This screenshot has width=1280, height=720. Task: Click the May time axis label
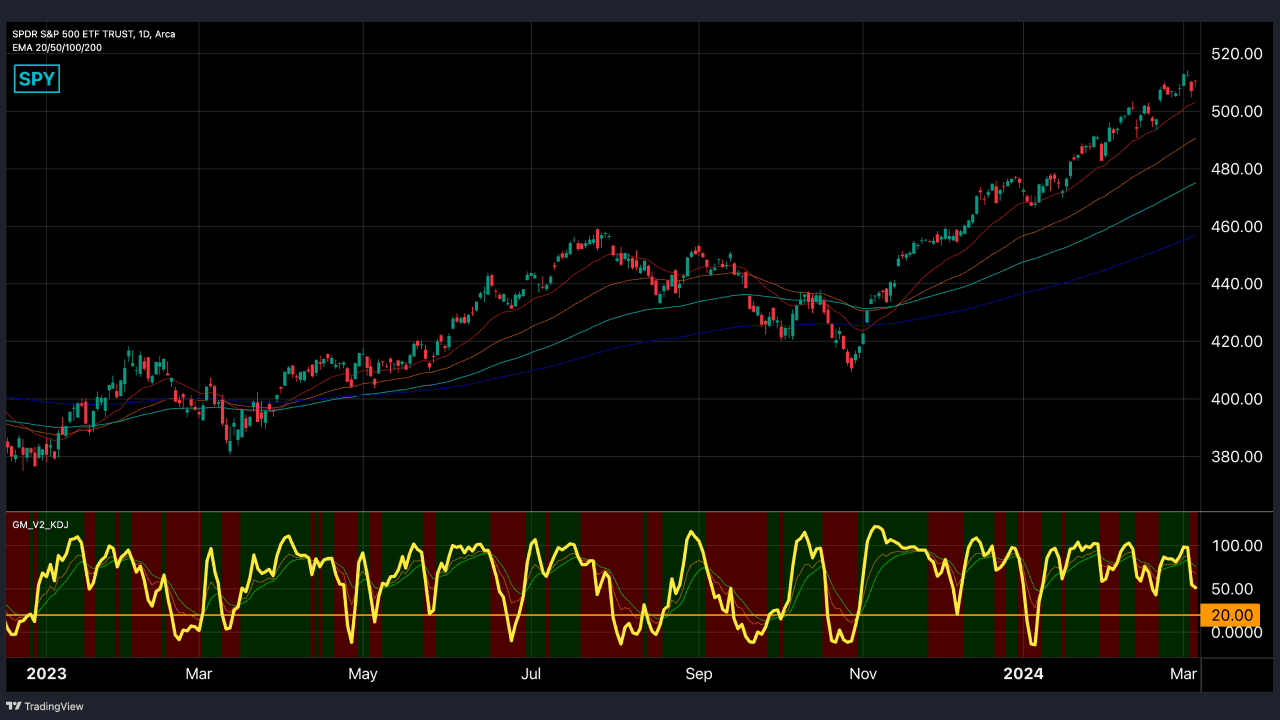363,674
